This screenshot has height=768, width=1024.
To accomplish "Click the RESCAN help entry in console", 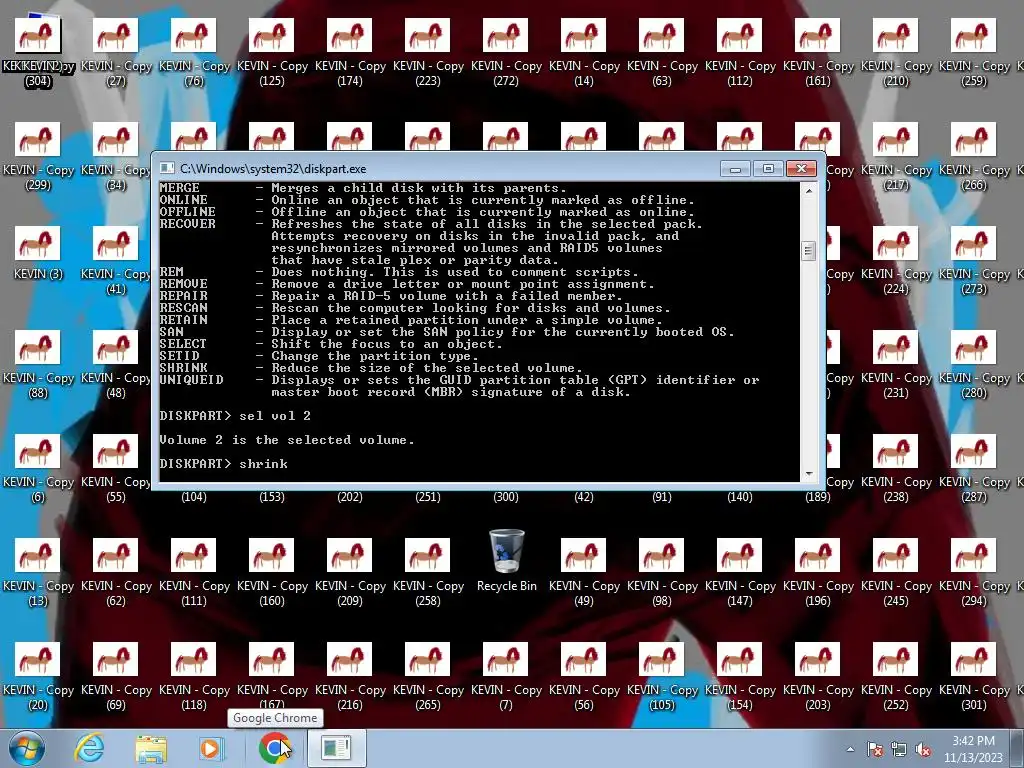I will (415, 308).
